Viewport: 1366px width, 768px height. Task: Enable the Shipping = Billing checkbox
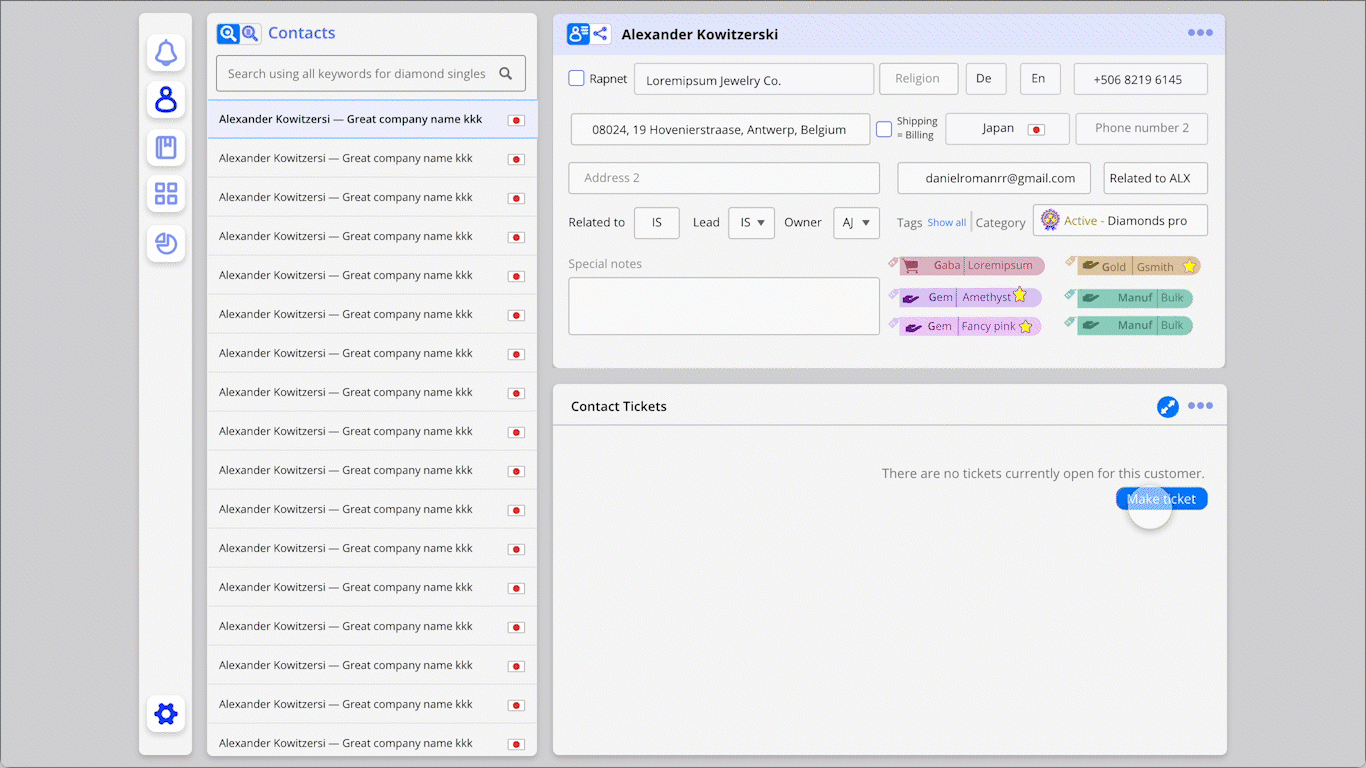coord(884,129)
